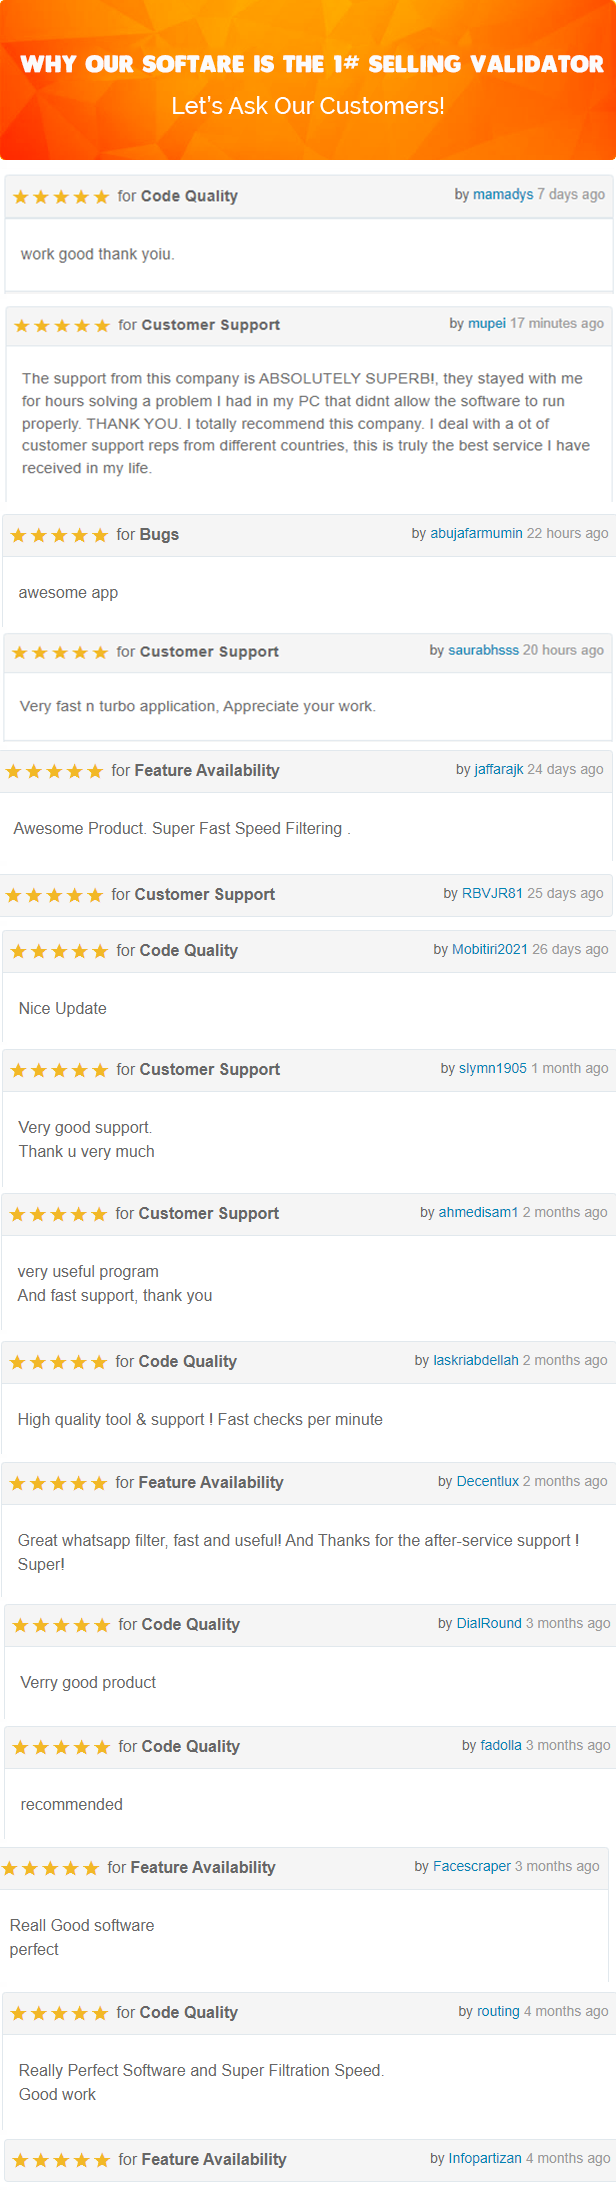
Task: Open laskriabdellah's profile link
Action: (x=476, y=1360)
